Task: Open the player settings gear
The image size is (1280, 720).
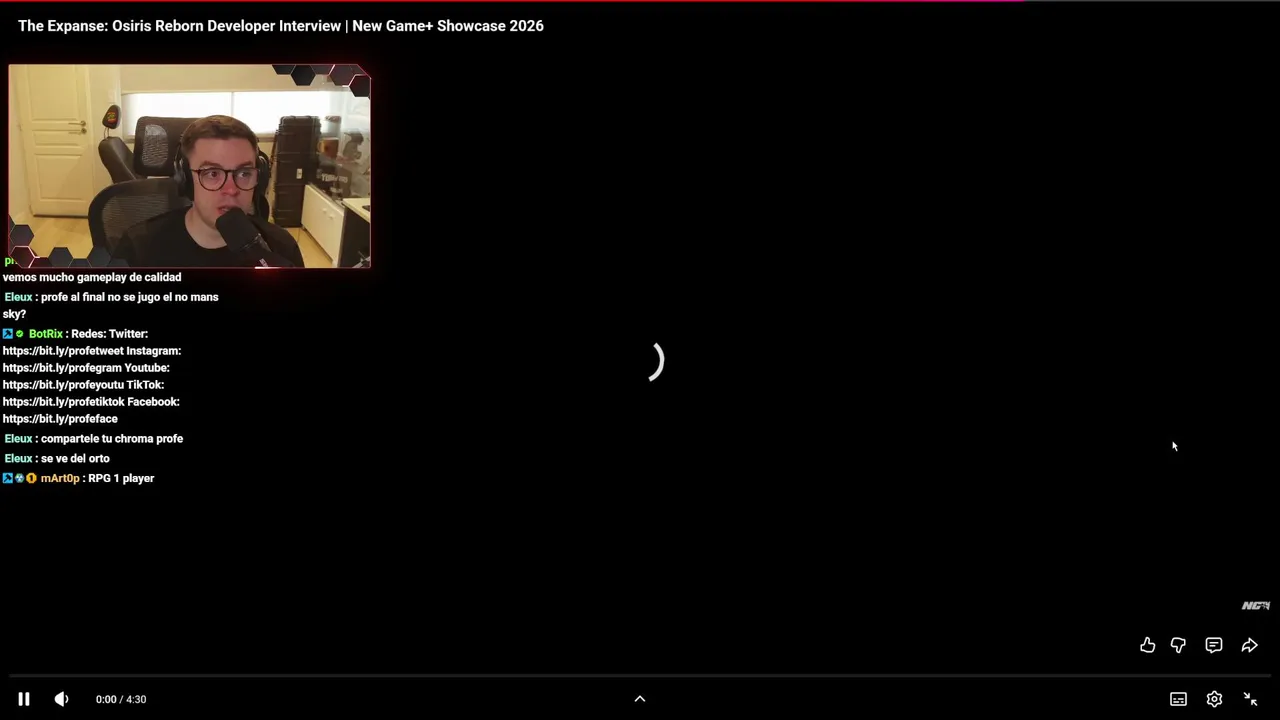Action: (1214, 699)
